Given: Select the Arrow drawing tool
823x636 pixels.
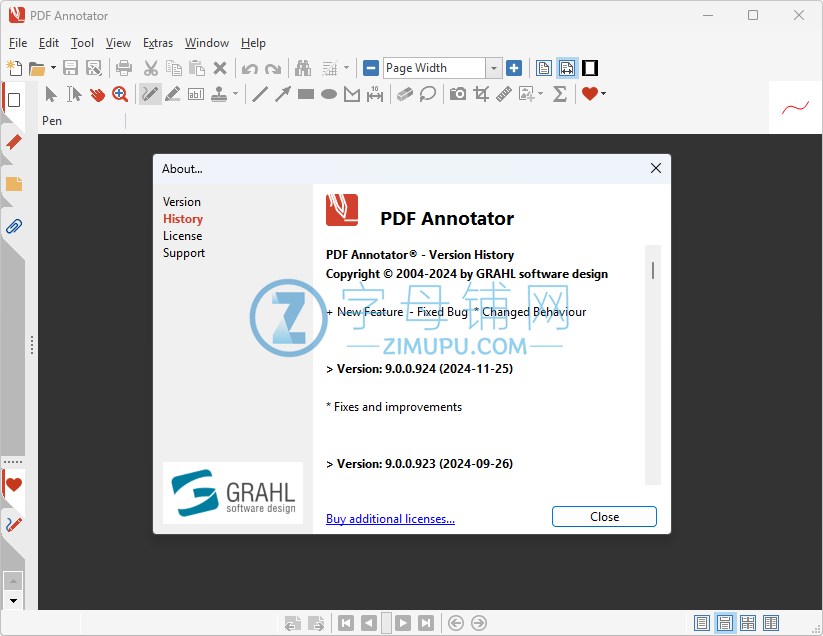Looking at the screenshot, I should click(283, 94).
